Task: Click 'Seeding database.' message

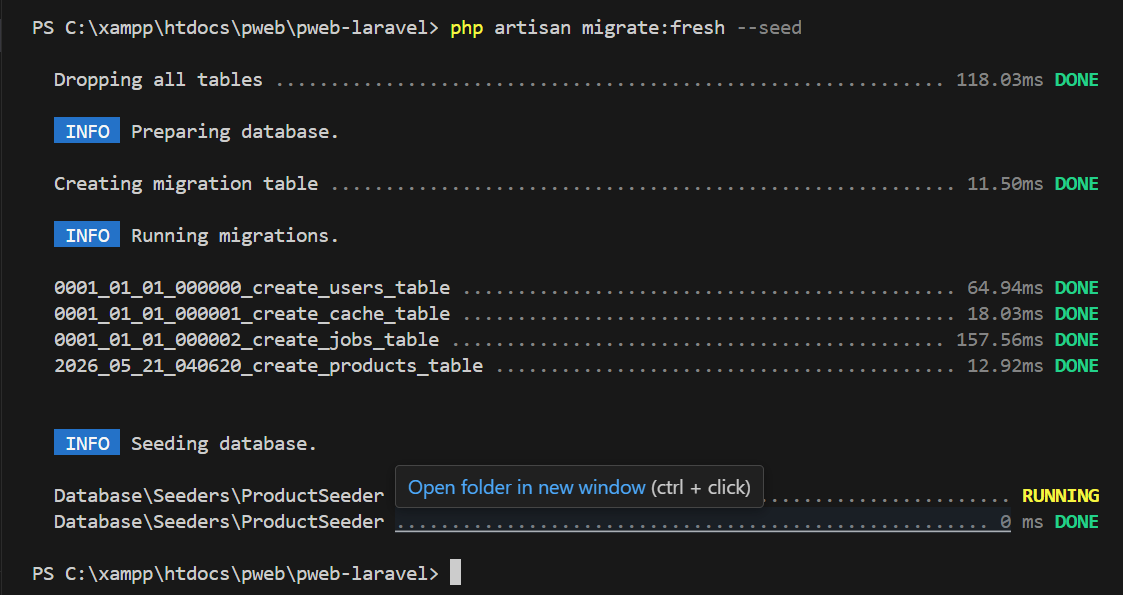Action: point(224,444)
